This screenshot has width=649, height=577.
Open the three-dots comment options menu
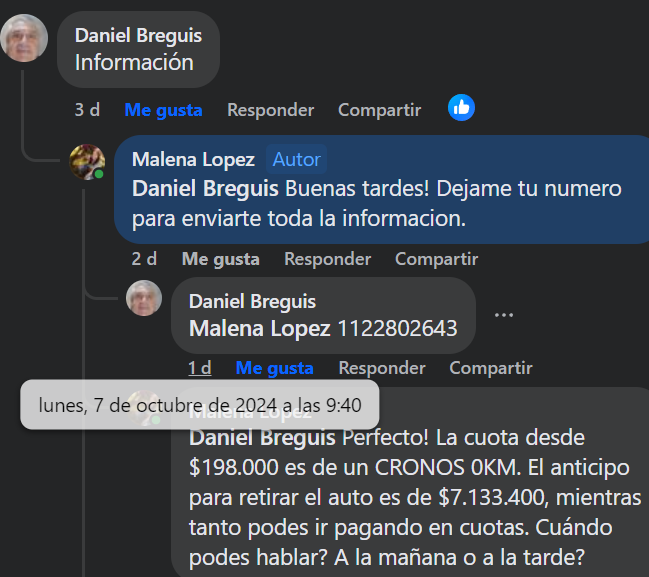[x=504, y=314]
